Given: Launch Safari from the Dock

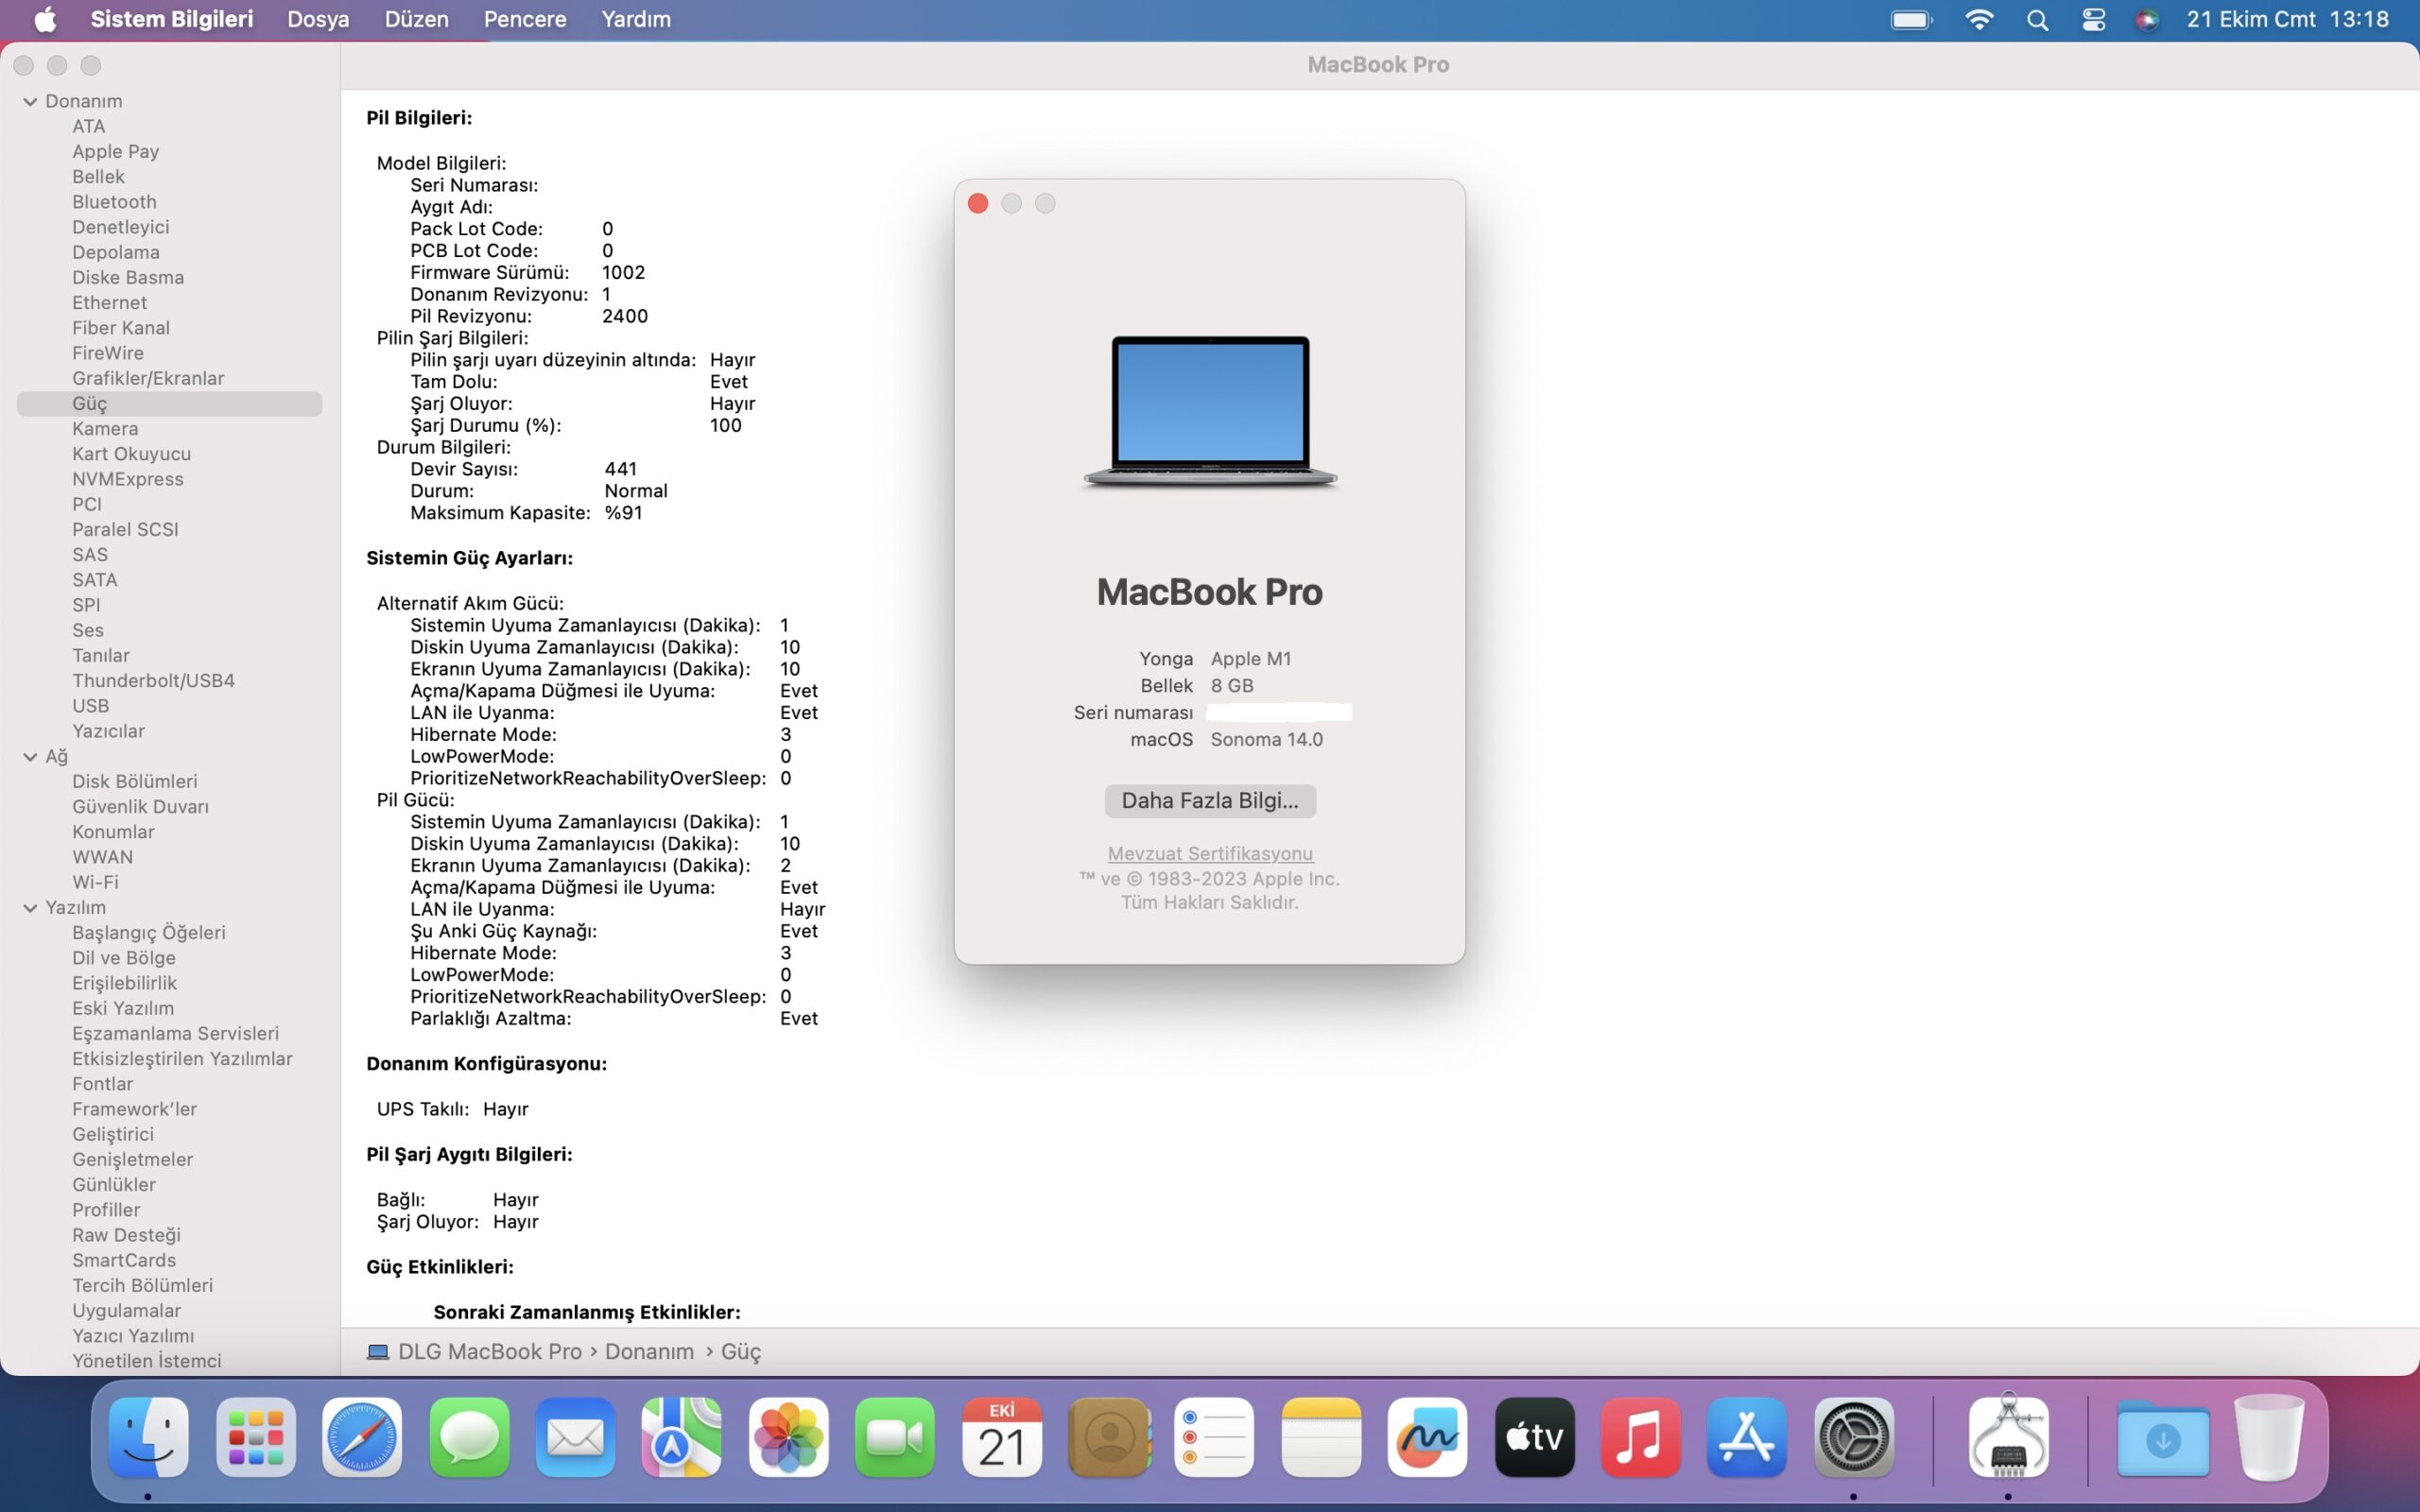Looking at the screenshot, I should (x=362, y=1438).
